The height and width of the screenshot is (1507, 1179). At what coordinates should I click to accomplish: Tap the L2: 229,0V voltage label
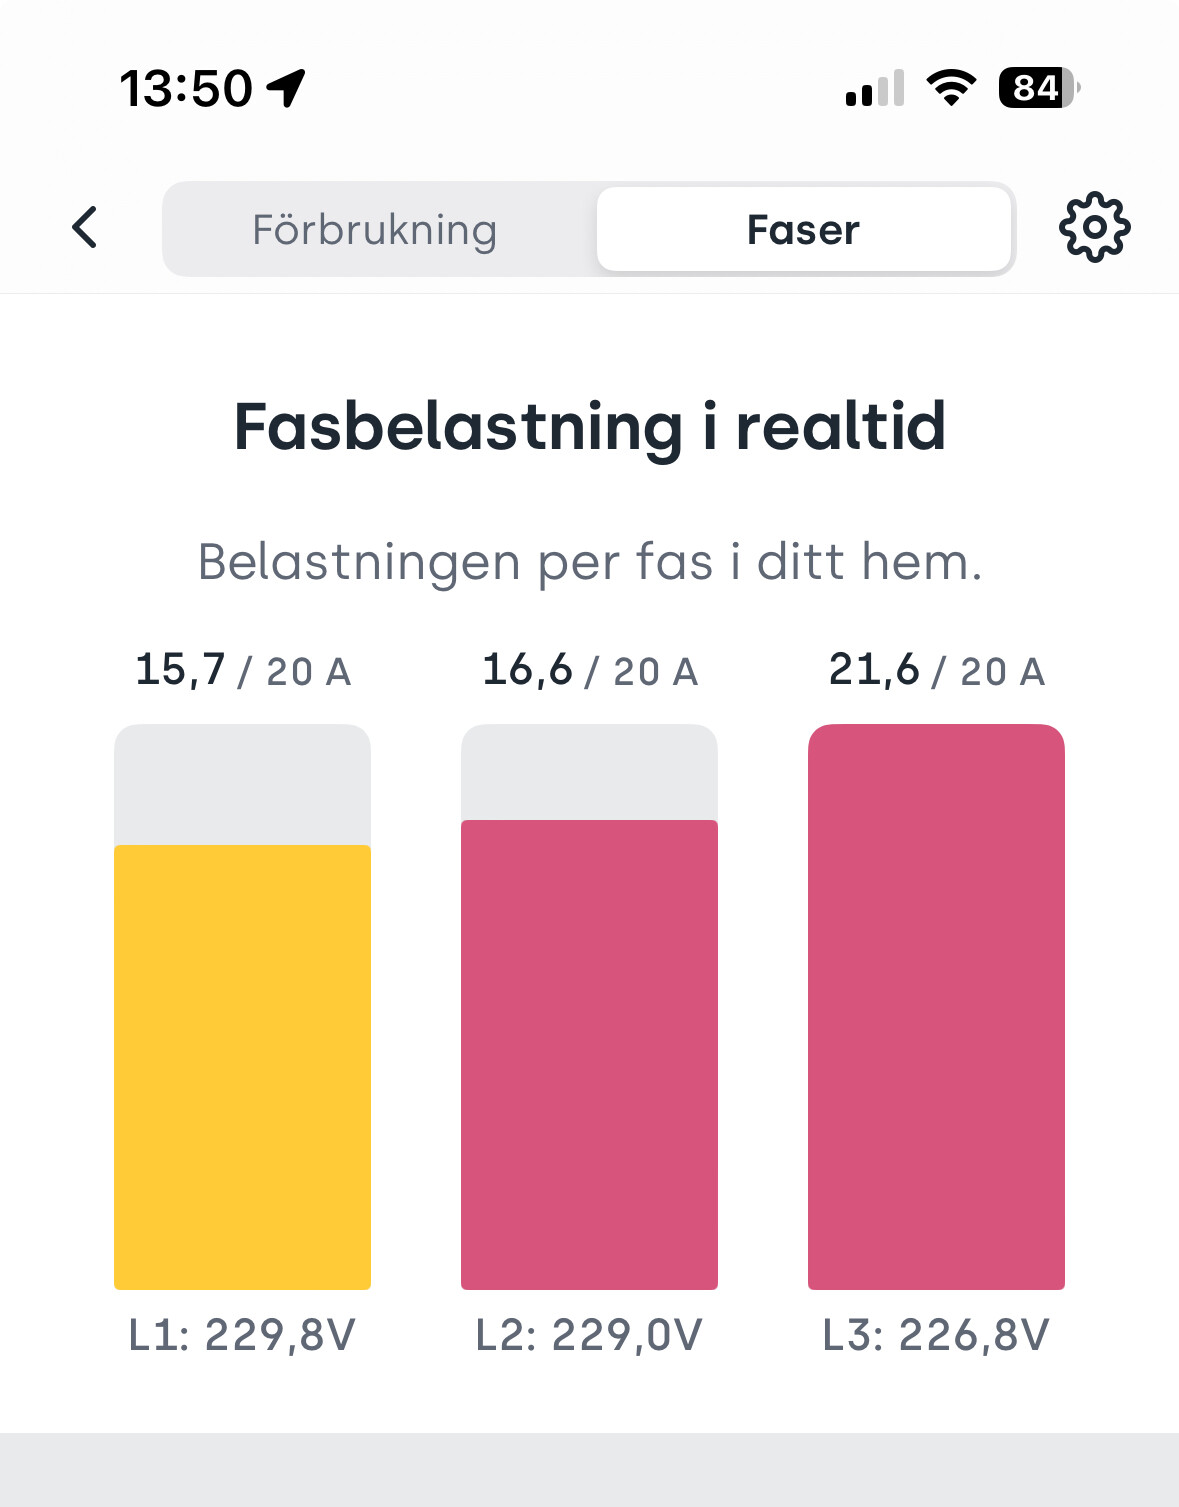pyautogui.click(x=589, y=1335)
